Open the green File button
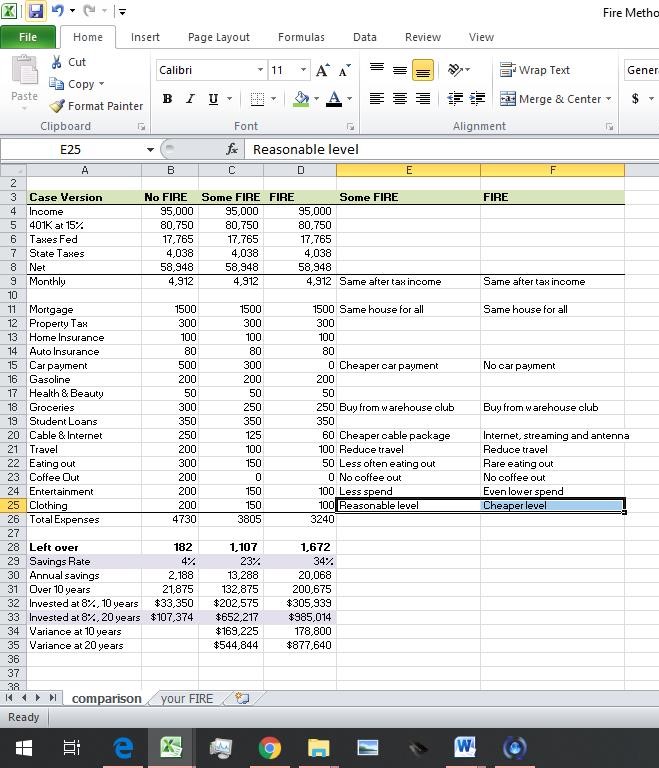 (x=28, y=37)
